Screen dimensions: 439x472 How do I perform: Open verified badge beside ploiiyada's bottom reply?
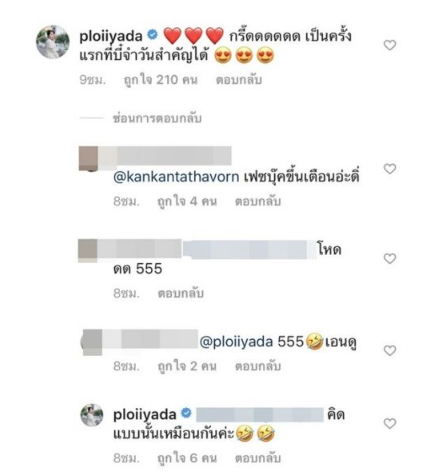(x=186, y=413)
